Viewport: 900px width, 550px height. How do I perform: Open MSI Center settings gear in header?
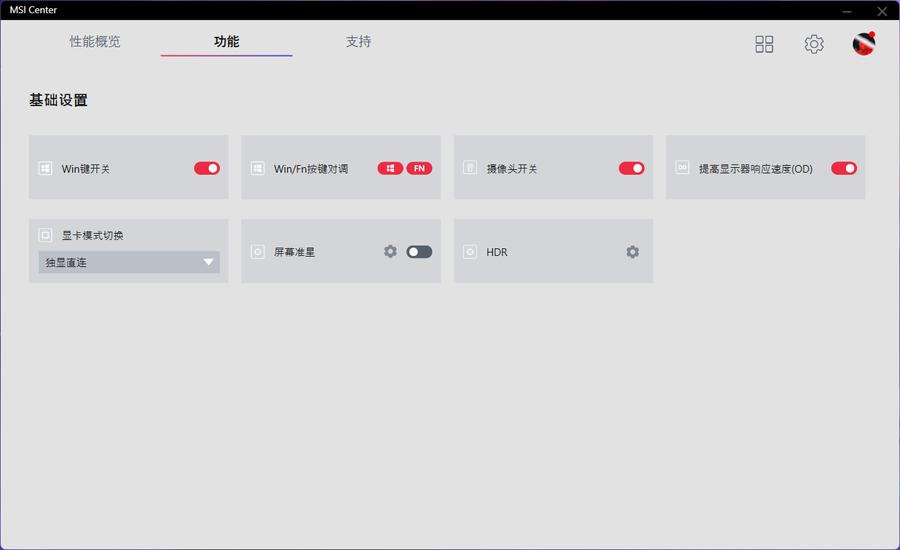click(x=814, y=44)
